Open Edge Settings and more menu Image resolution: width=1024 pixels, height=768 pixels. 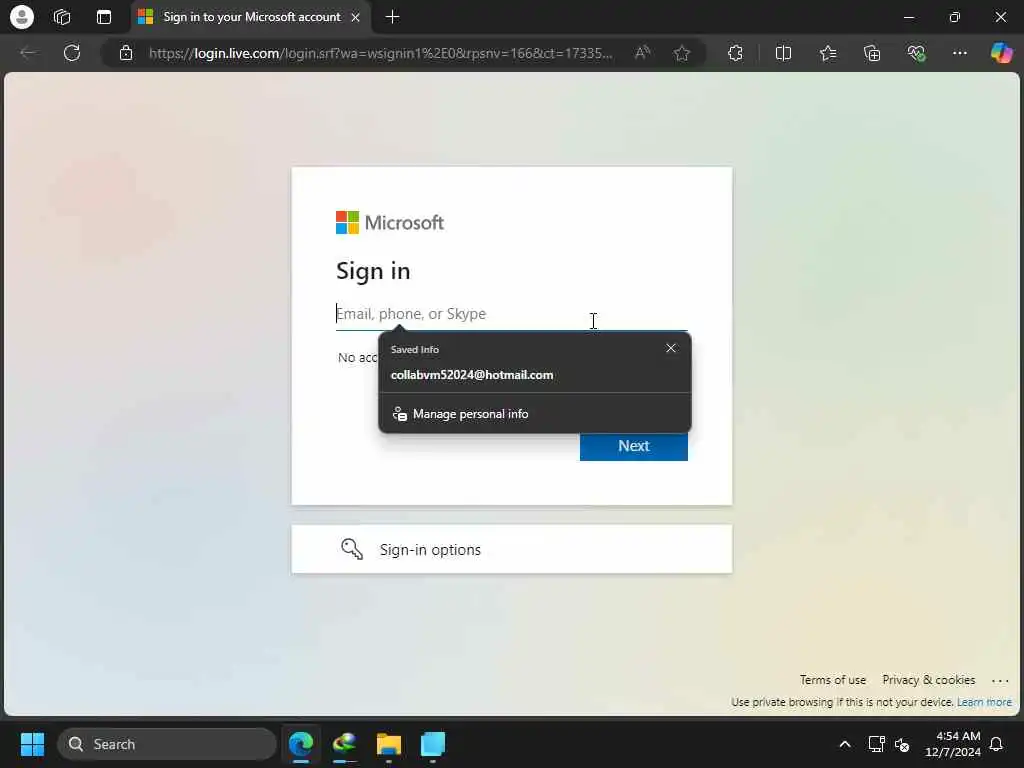pyautogui.click(x=959, y=53)
